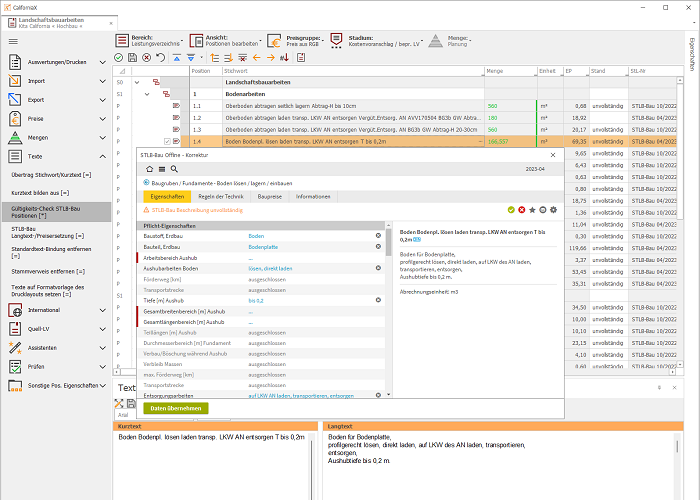The height and width of the screenshot is (500, 700).
Task: Click the orange right arrow indent icon
Action: (x=271, y=58)
